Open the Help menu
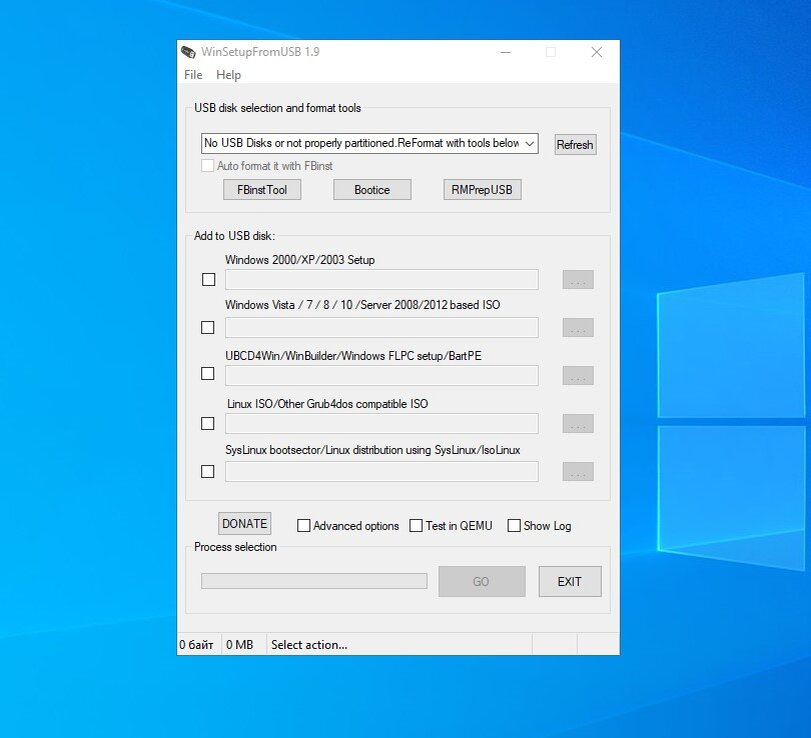The image size is (811, 738). [x=228, y=75]
